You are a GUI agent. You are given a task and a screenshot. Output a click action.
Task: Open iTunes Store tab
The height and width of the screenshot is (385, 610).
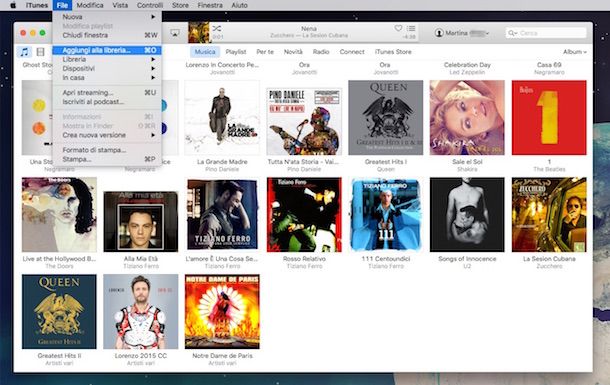point(393,52)
